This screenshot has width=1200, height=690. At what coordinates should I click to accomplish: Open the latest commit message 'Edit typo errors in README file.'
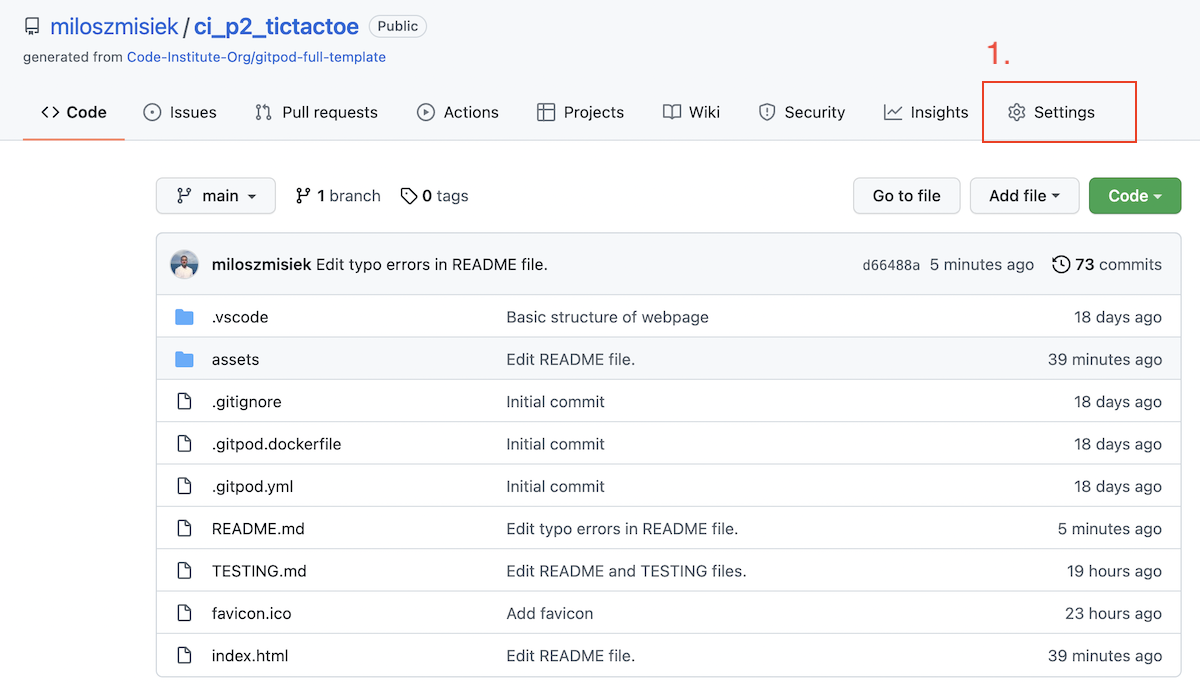pos(432,264)
